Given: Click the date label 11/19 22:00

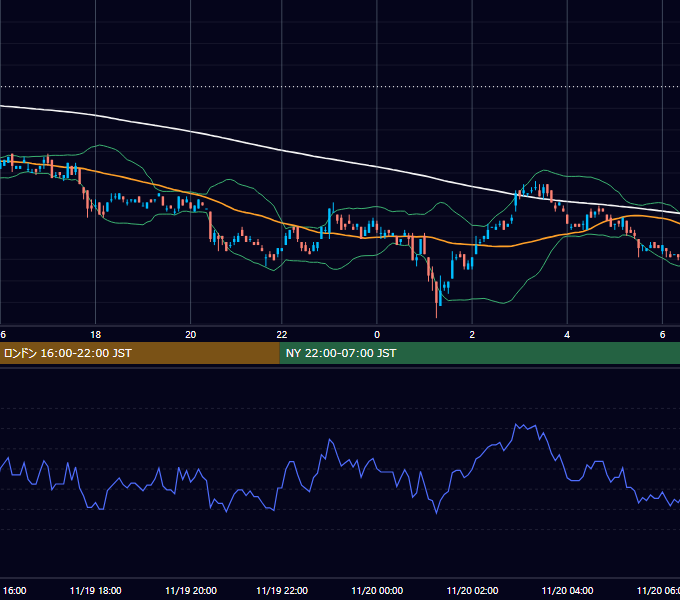Looking at the screenshot, I should pyautogui.click(x=282, y=590).
